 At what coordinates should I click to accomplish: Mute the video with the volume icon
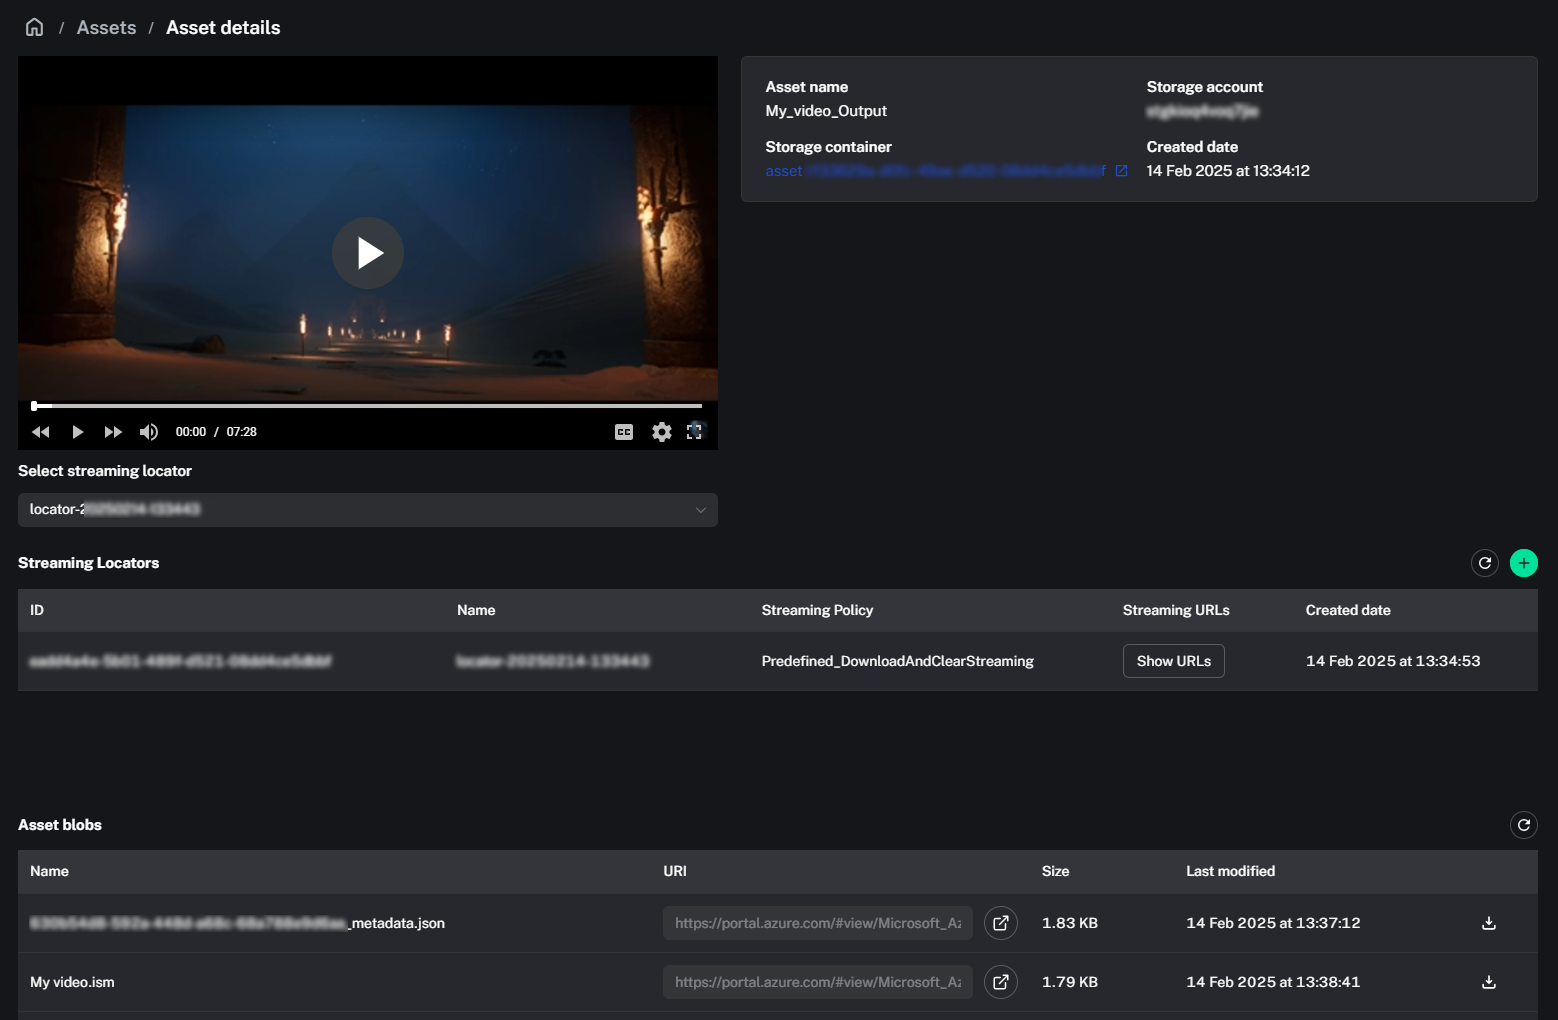(149, 432)
